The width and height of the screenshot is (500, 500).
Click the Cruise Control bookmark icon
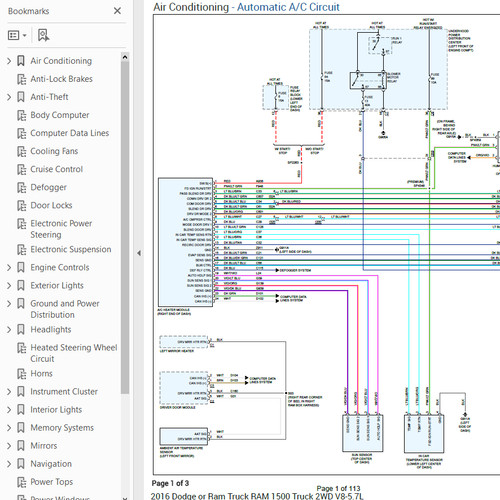pos(21,169)
